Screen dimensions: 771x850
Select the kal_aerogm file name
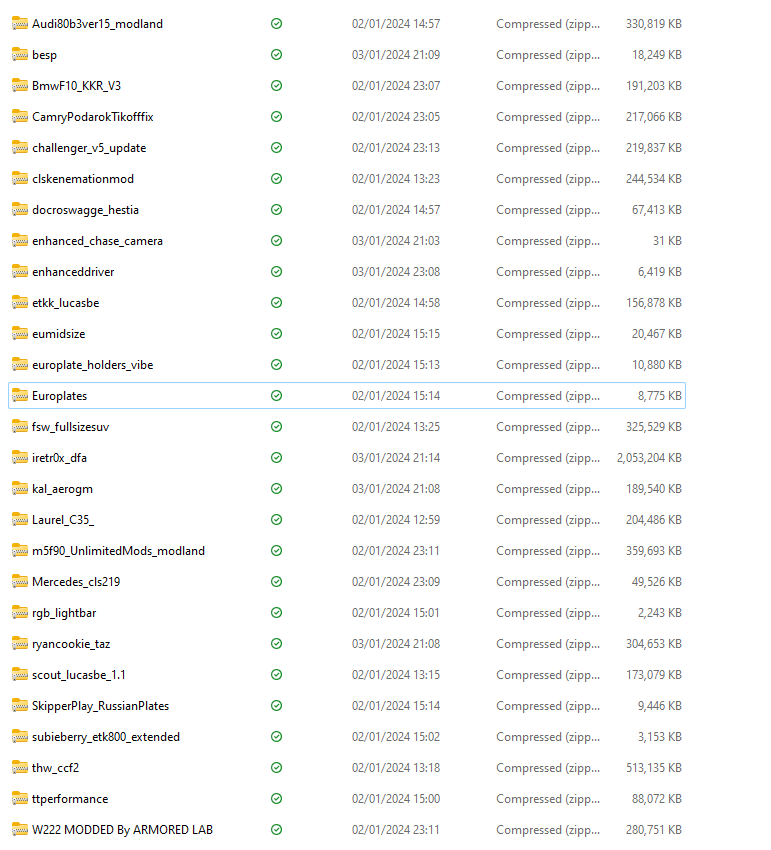coord(62,489)
